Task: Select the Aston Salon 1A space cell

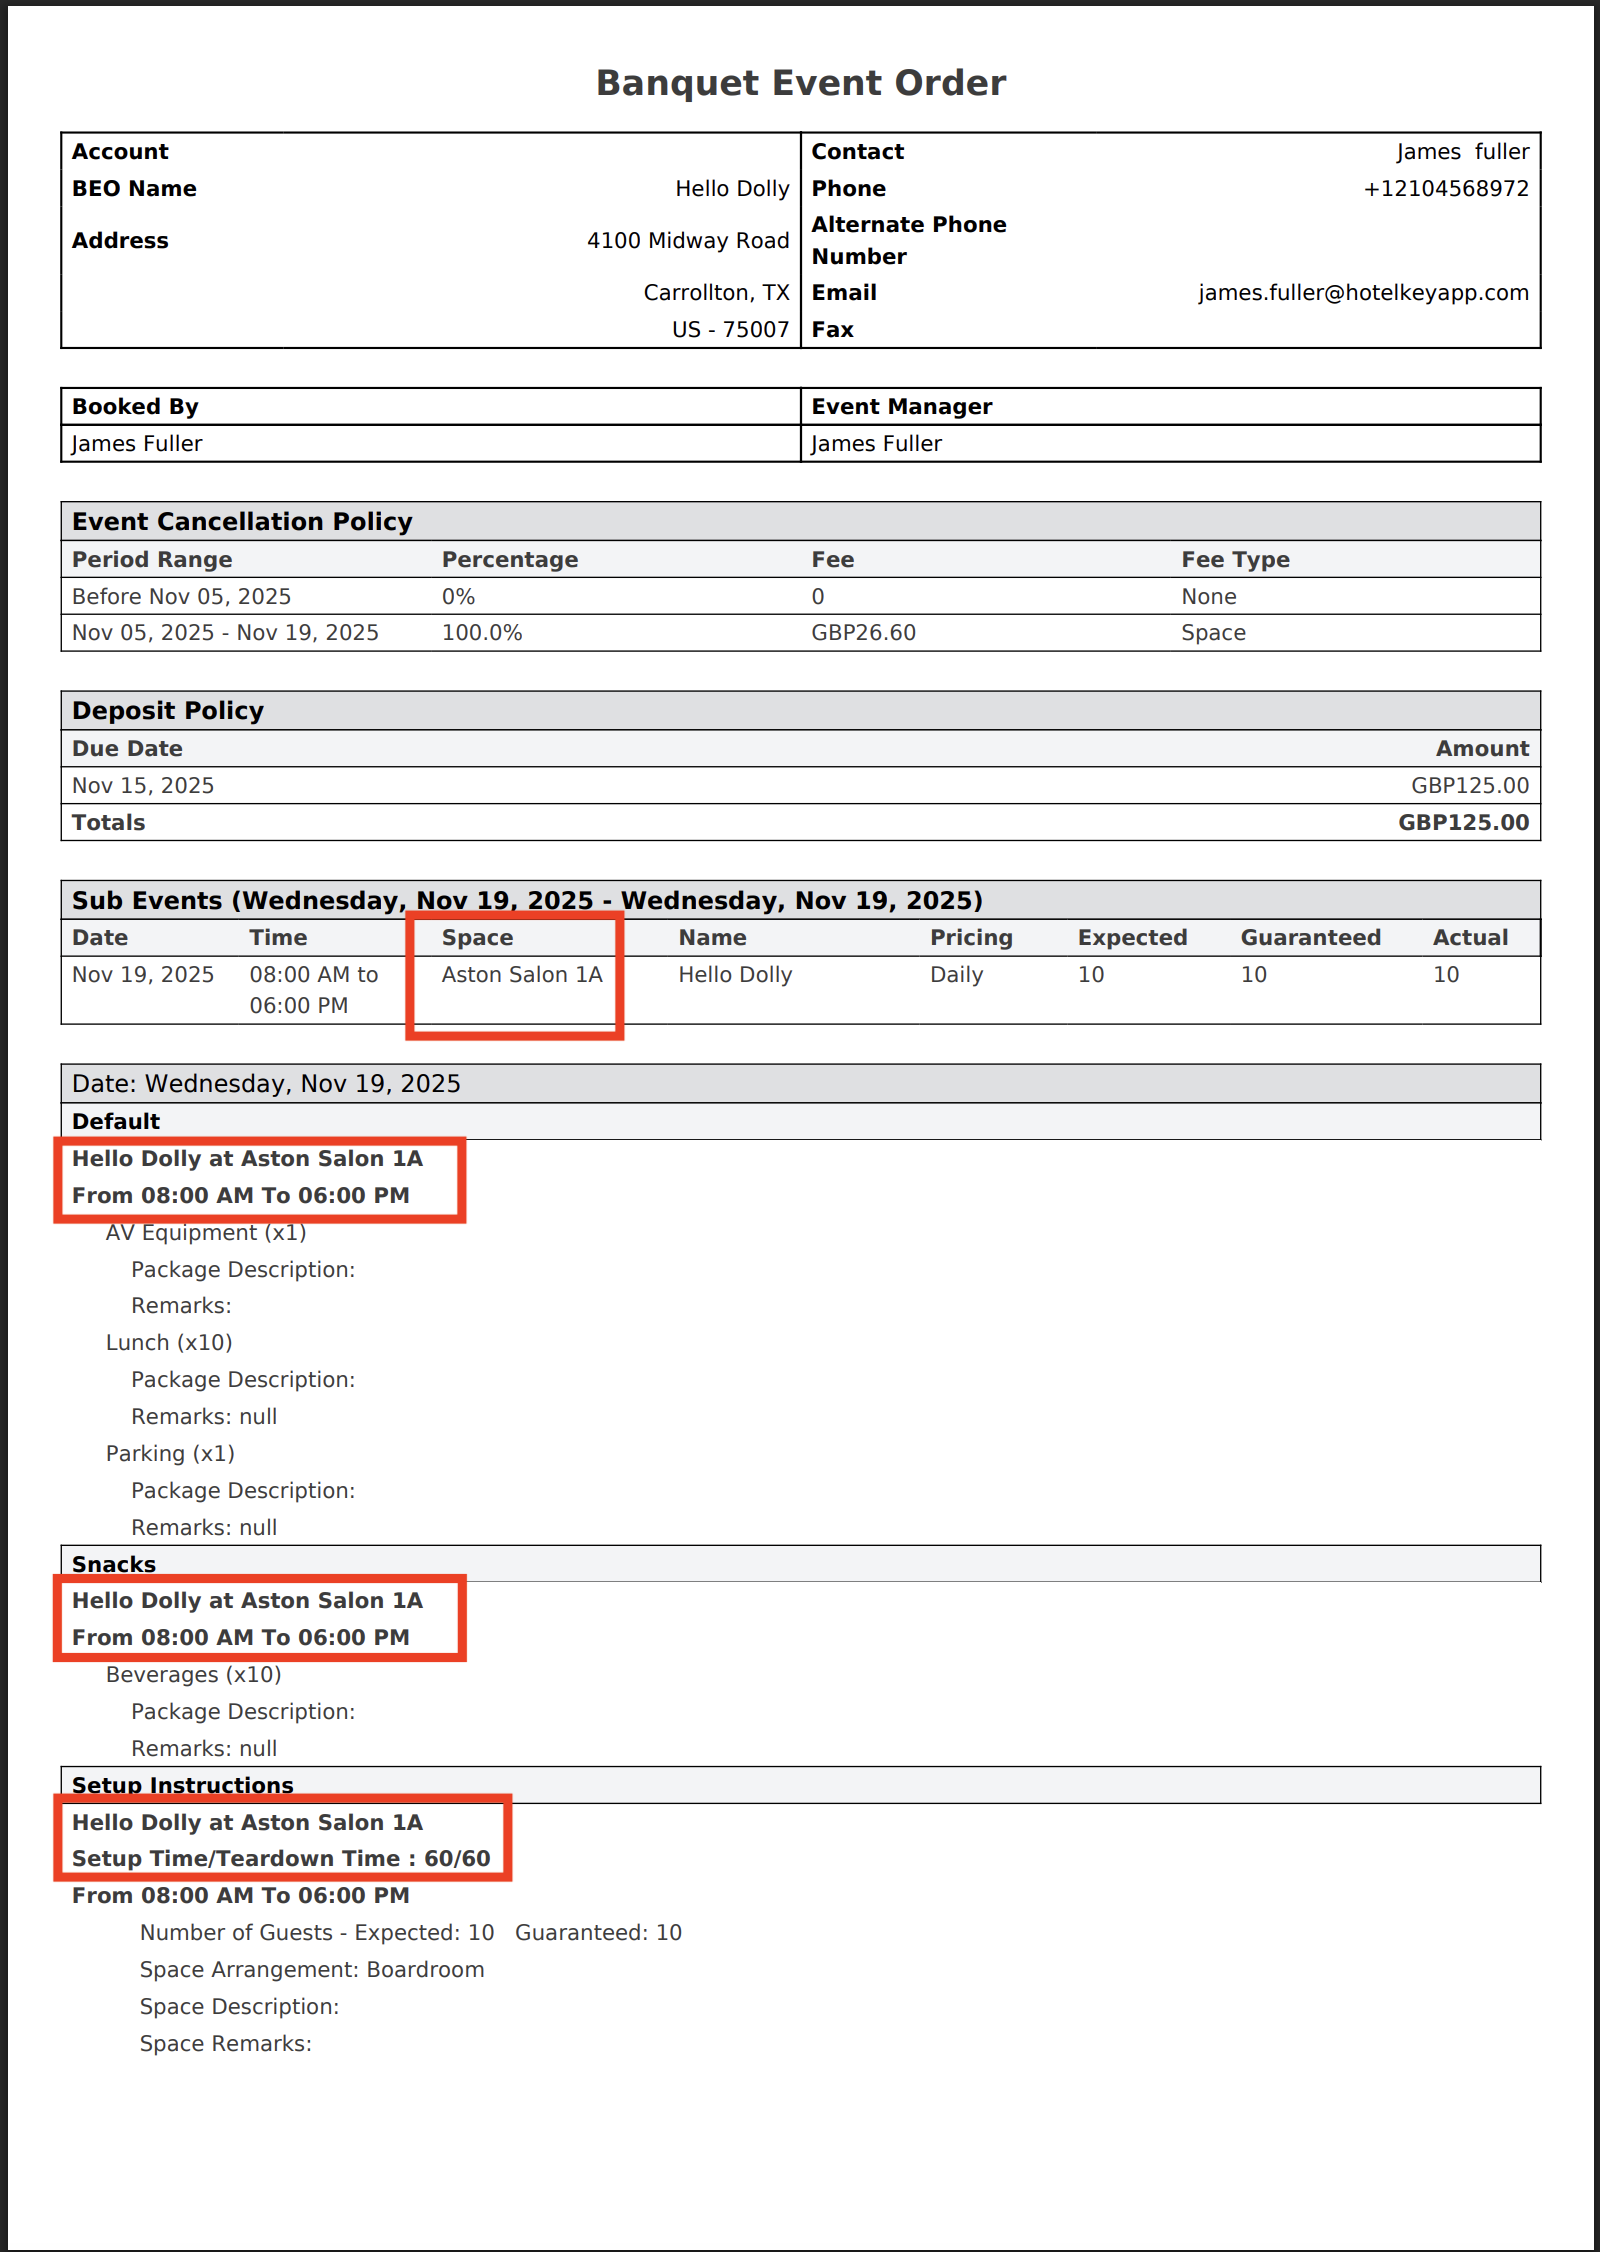Action: [x=522, y=975]
